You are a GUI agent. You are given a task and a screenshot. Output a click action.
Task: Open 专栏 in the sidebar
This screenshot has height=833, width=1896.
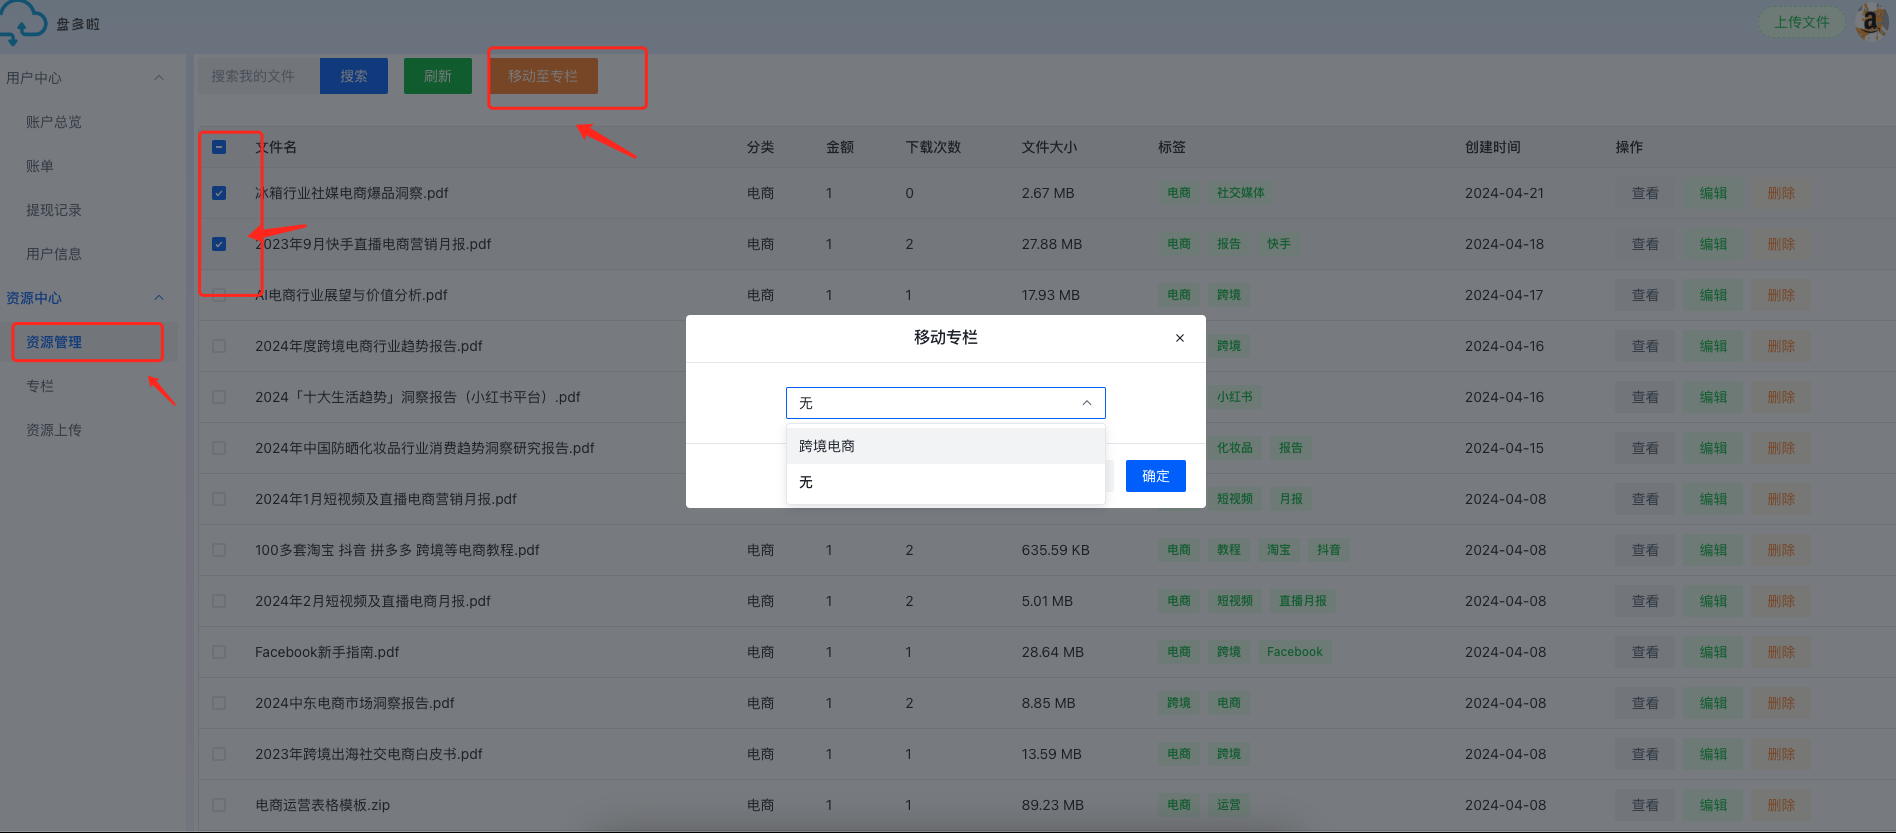point(40,386)
